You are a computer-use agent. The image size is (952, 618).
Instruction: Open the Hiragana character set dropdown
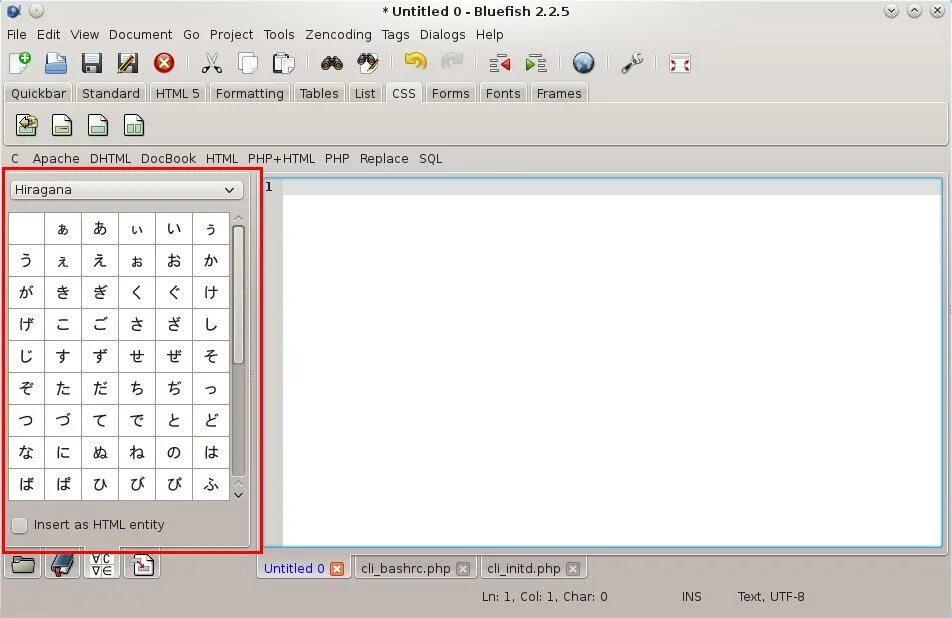126,190
